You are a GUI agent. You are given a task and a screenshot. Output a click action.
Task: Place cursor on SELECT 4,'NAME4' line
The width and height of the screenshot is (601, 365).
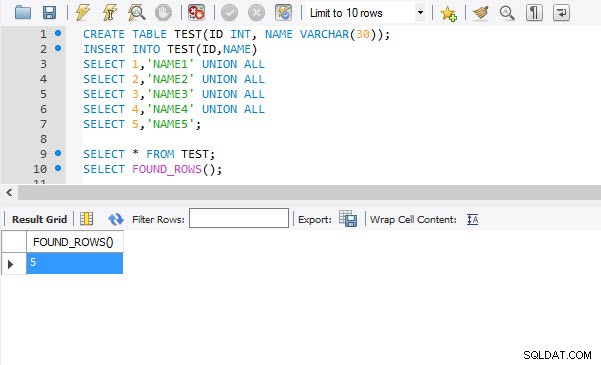(x=174, y=109)
